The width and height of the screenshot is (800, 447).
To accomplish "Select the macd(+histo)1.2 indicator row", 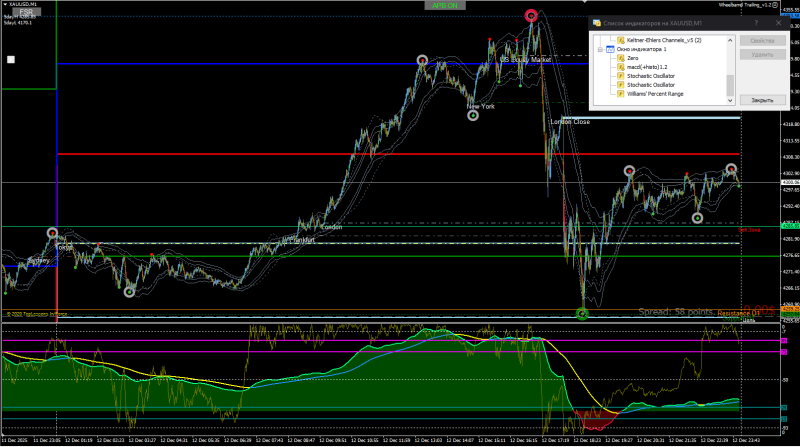I will tap(647, 67).
